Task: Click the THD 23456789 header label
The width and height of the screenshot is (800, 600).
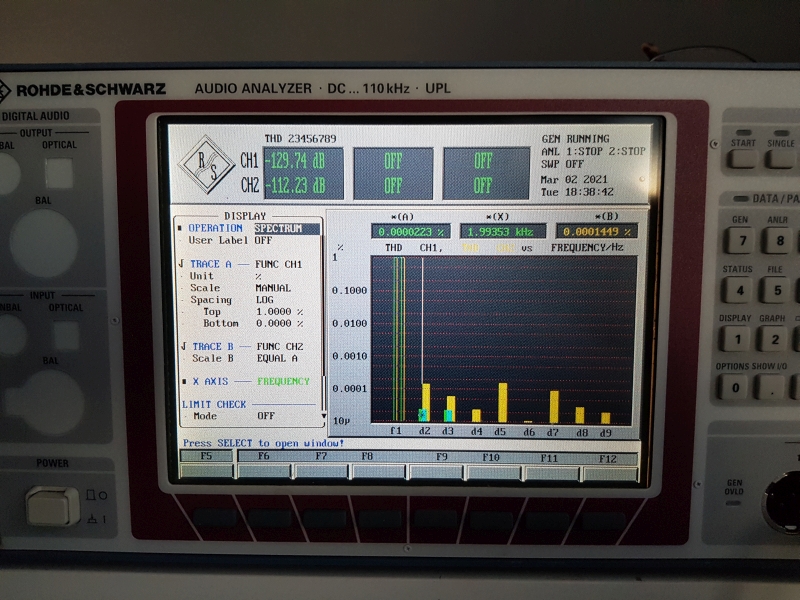Action: tap(300, 139)
